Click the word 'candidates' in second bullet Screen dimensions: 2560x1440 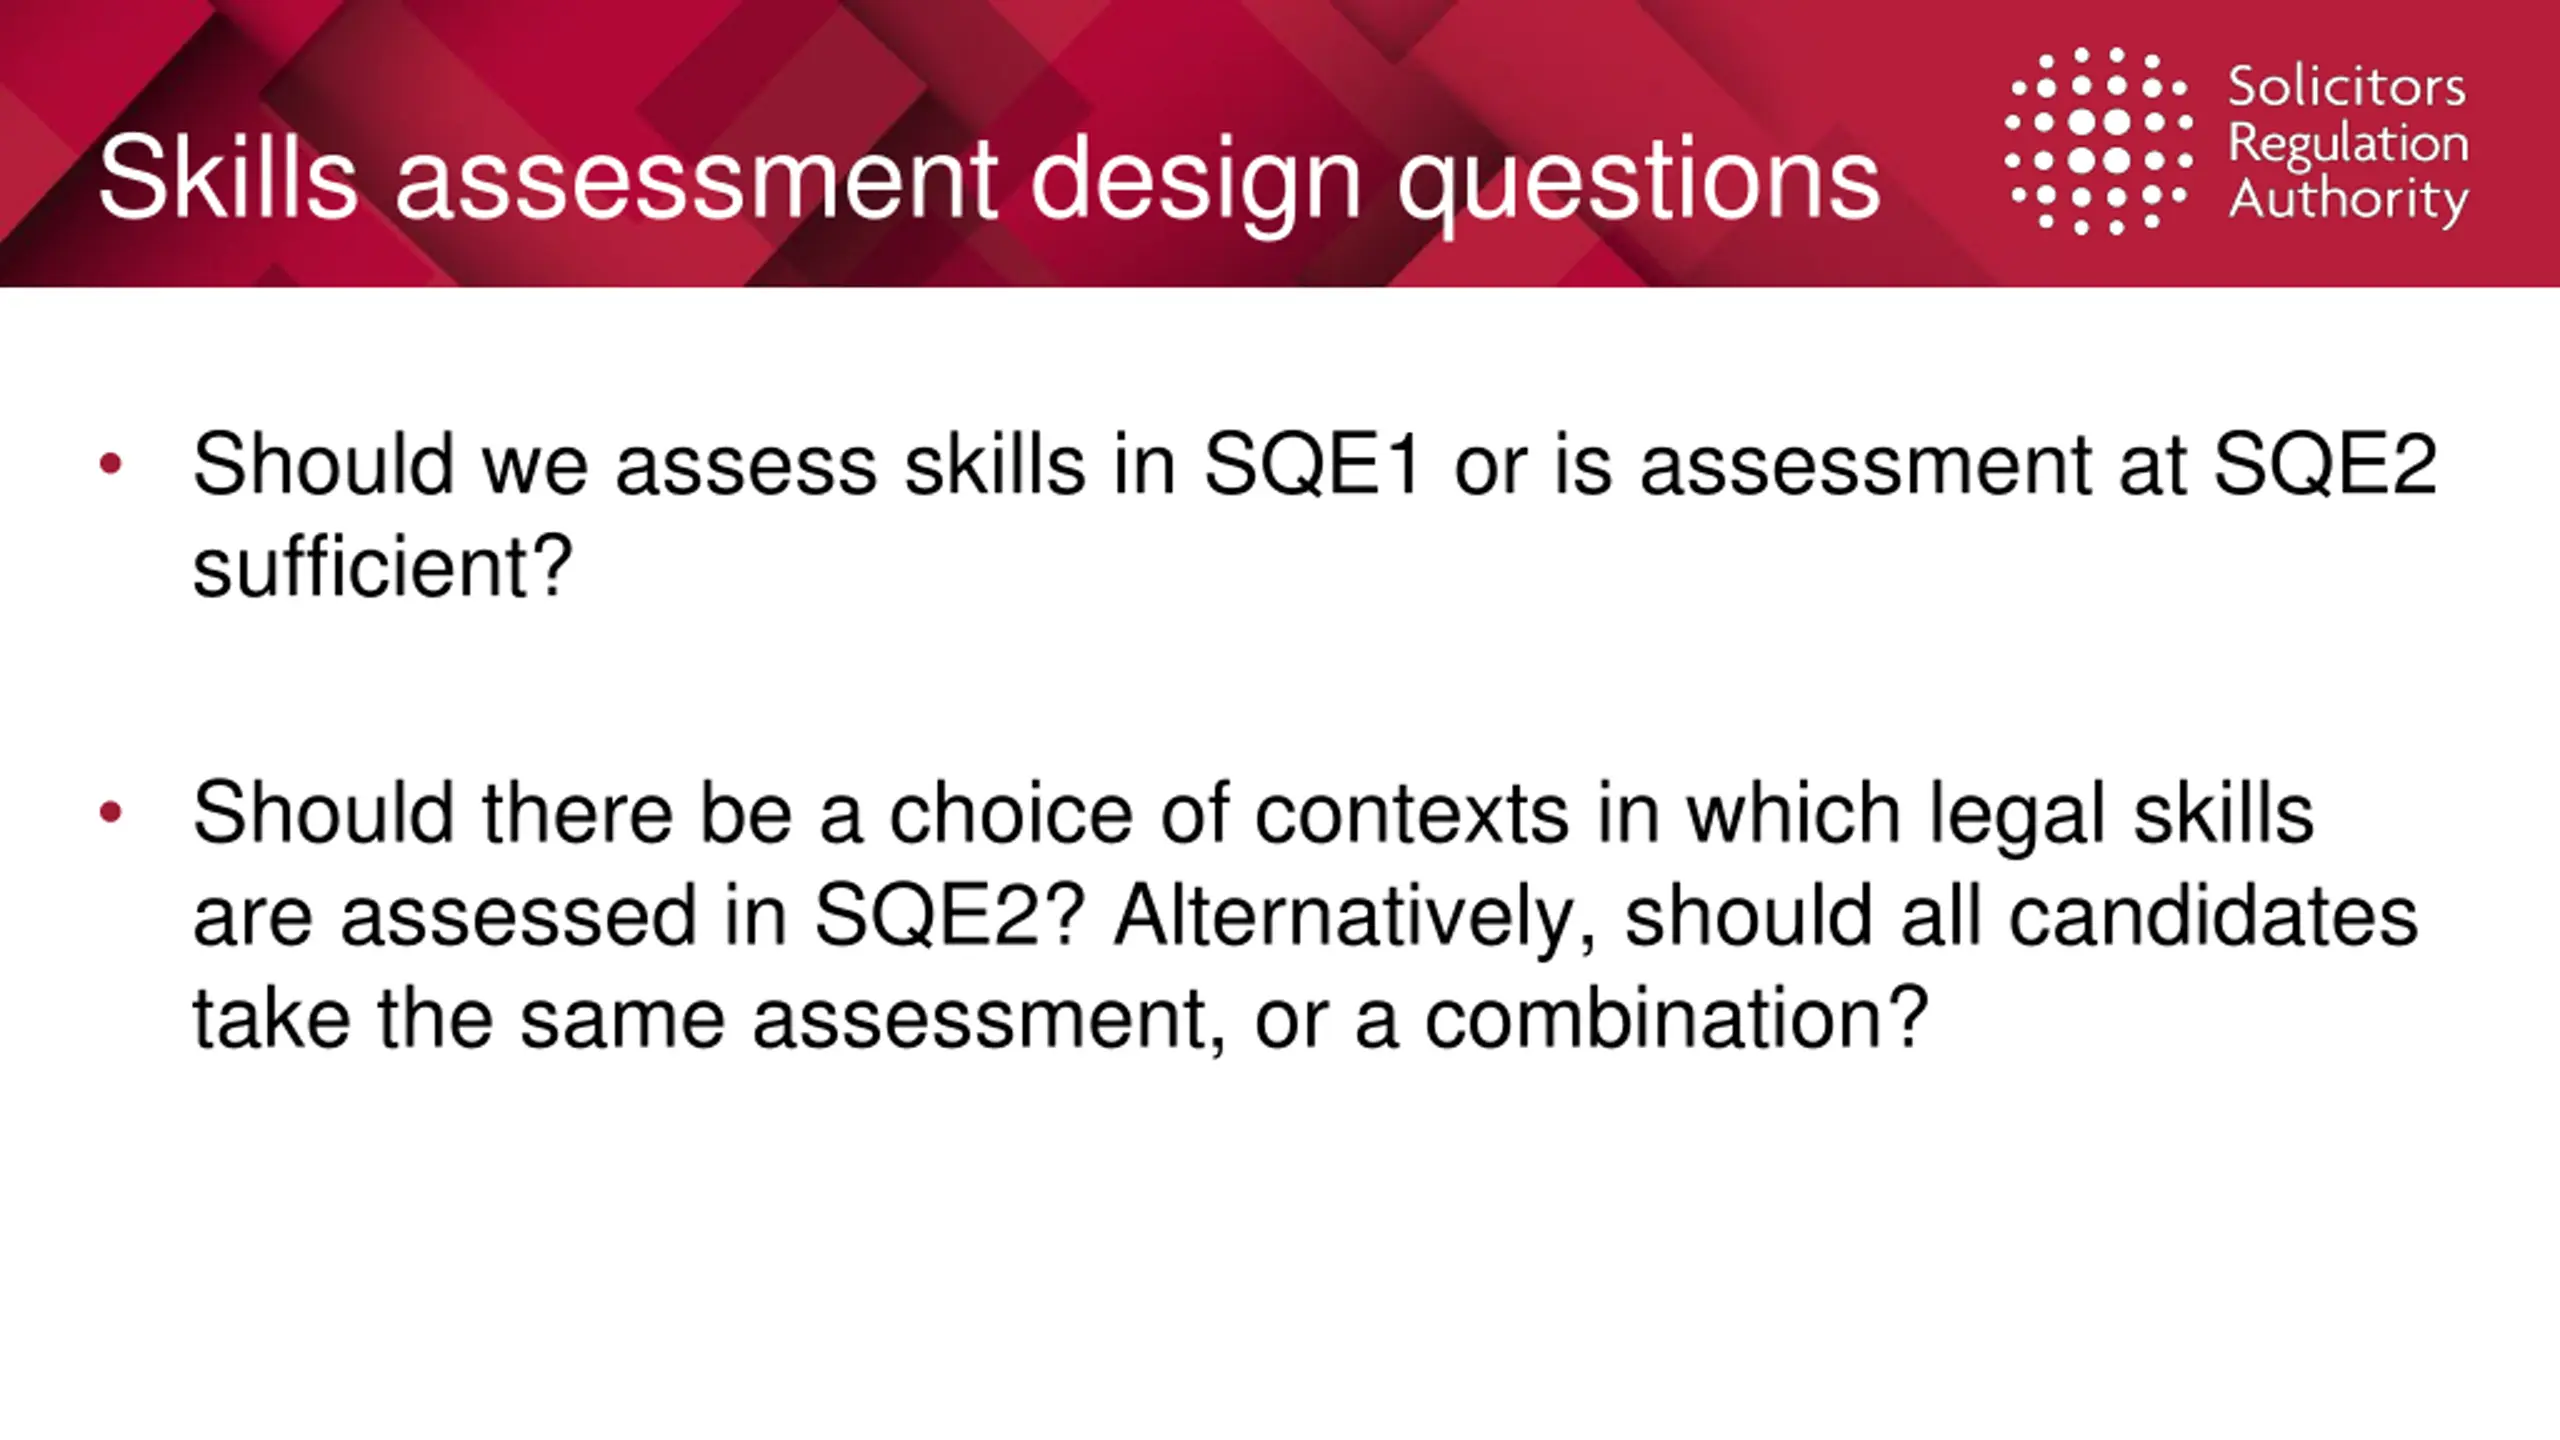[2213, 916]
